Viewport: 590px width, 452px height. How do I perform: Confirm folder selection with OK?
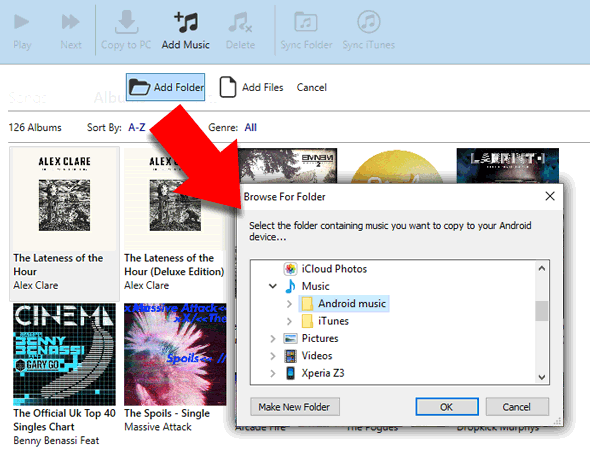click(x=447, y=407)
